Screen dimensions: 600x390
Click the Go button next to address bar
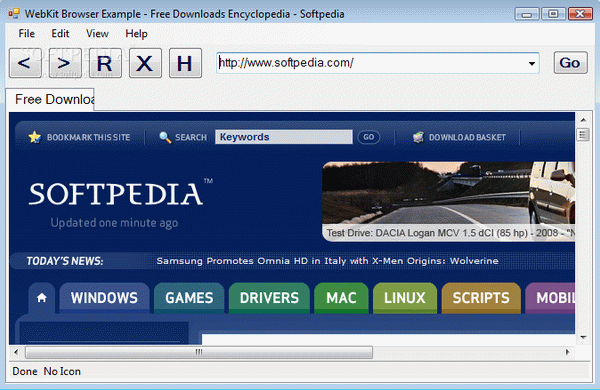pyautogui.click(x=570, y=63)
